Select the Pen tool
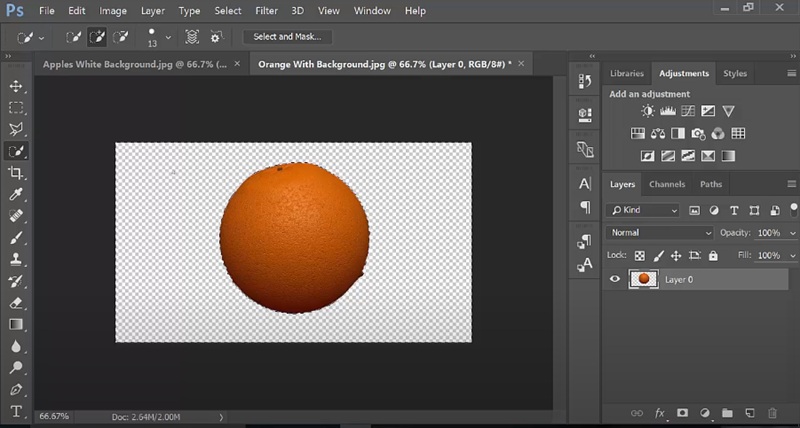 click(x=16, y=390)
